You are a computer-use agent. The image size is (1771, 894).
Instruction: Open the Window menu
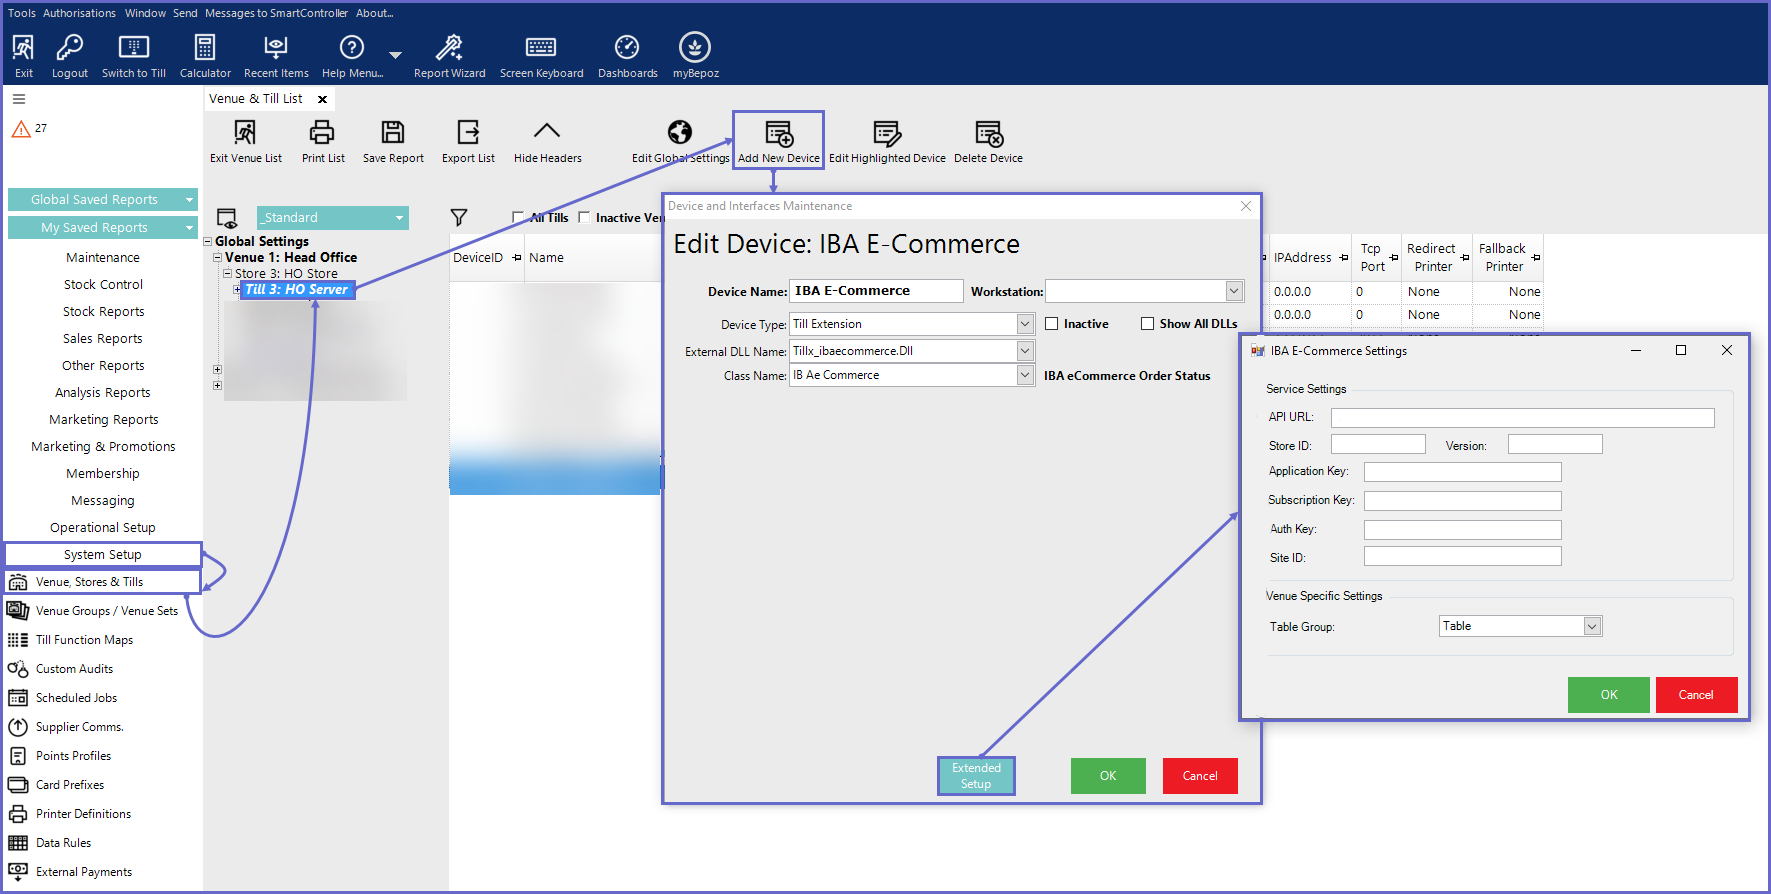coord(145,13)
